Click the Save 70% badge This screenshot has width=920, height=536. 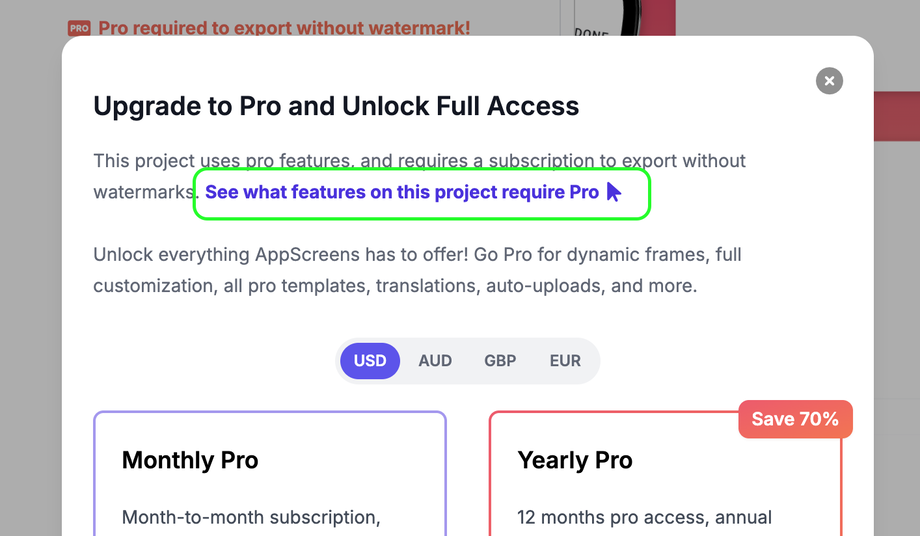tap(795, 419)
